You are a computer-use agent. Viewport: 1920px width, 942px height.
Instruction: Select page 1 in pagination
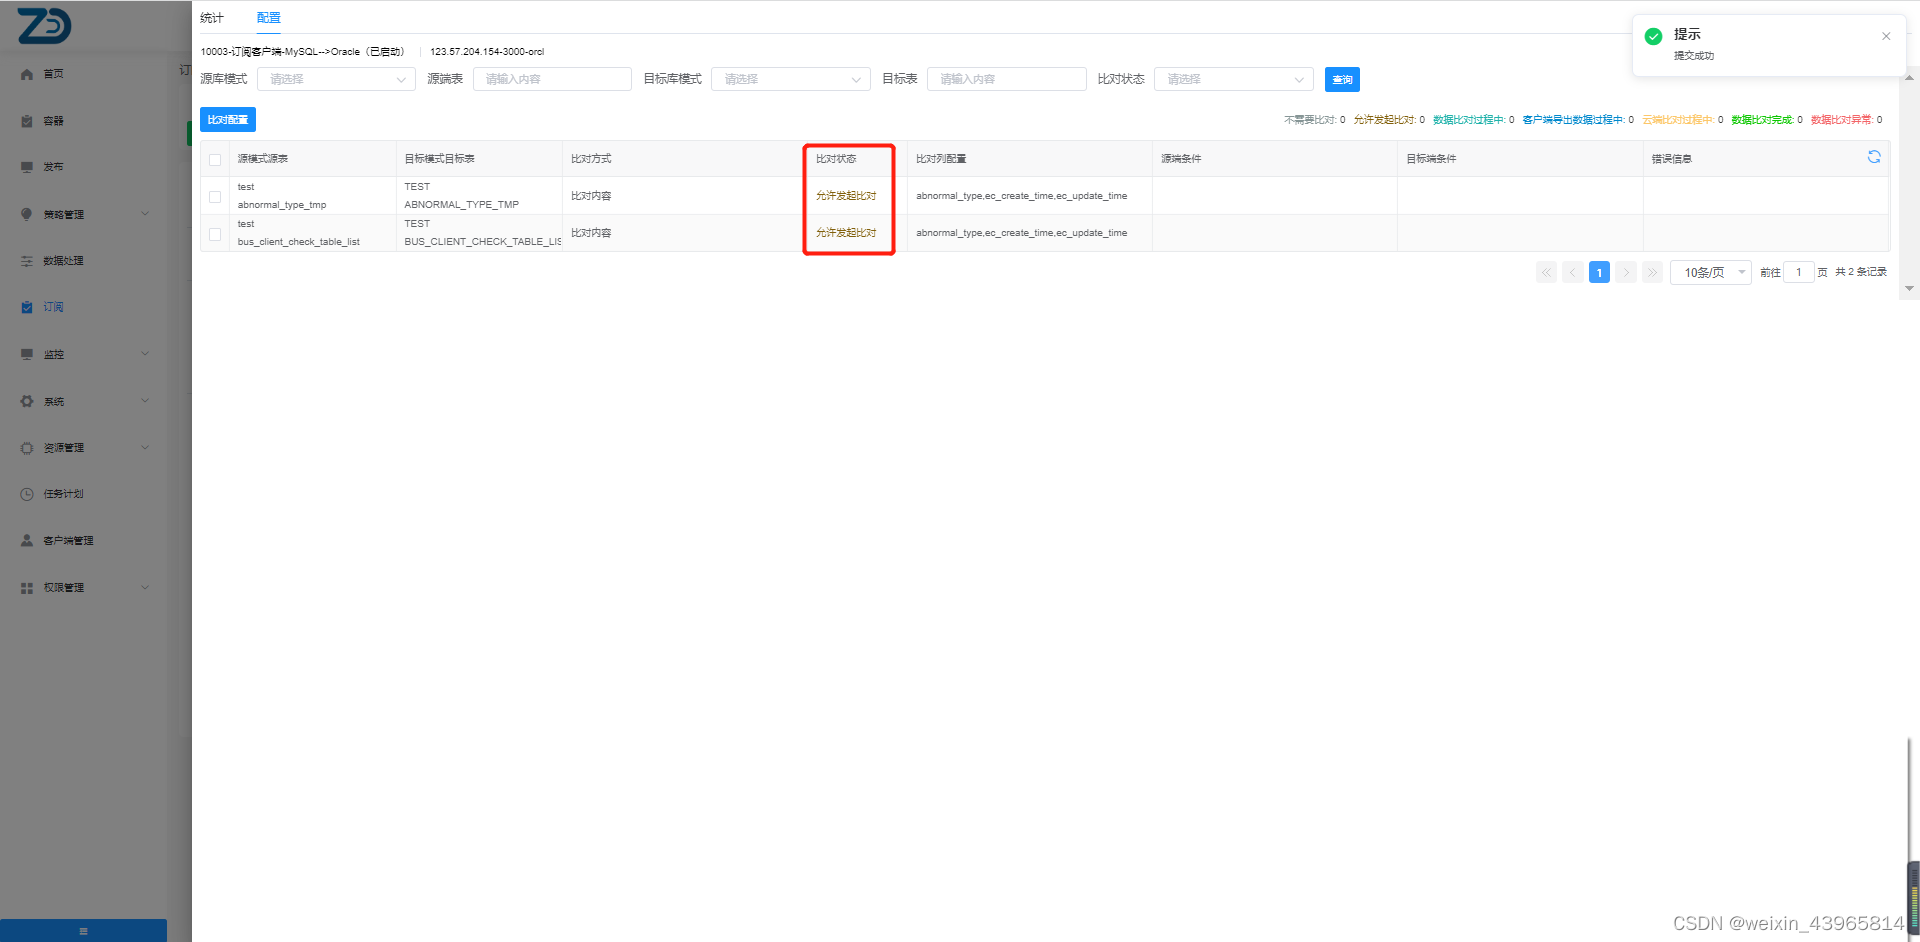point(1599,272)
